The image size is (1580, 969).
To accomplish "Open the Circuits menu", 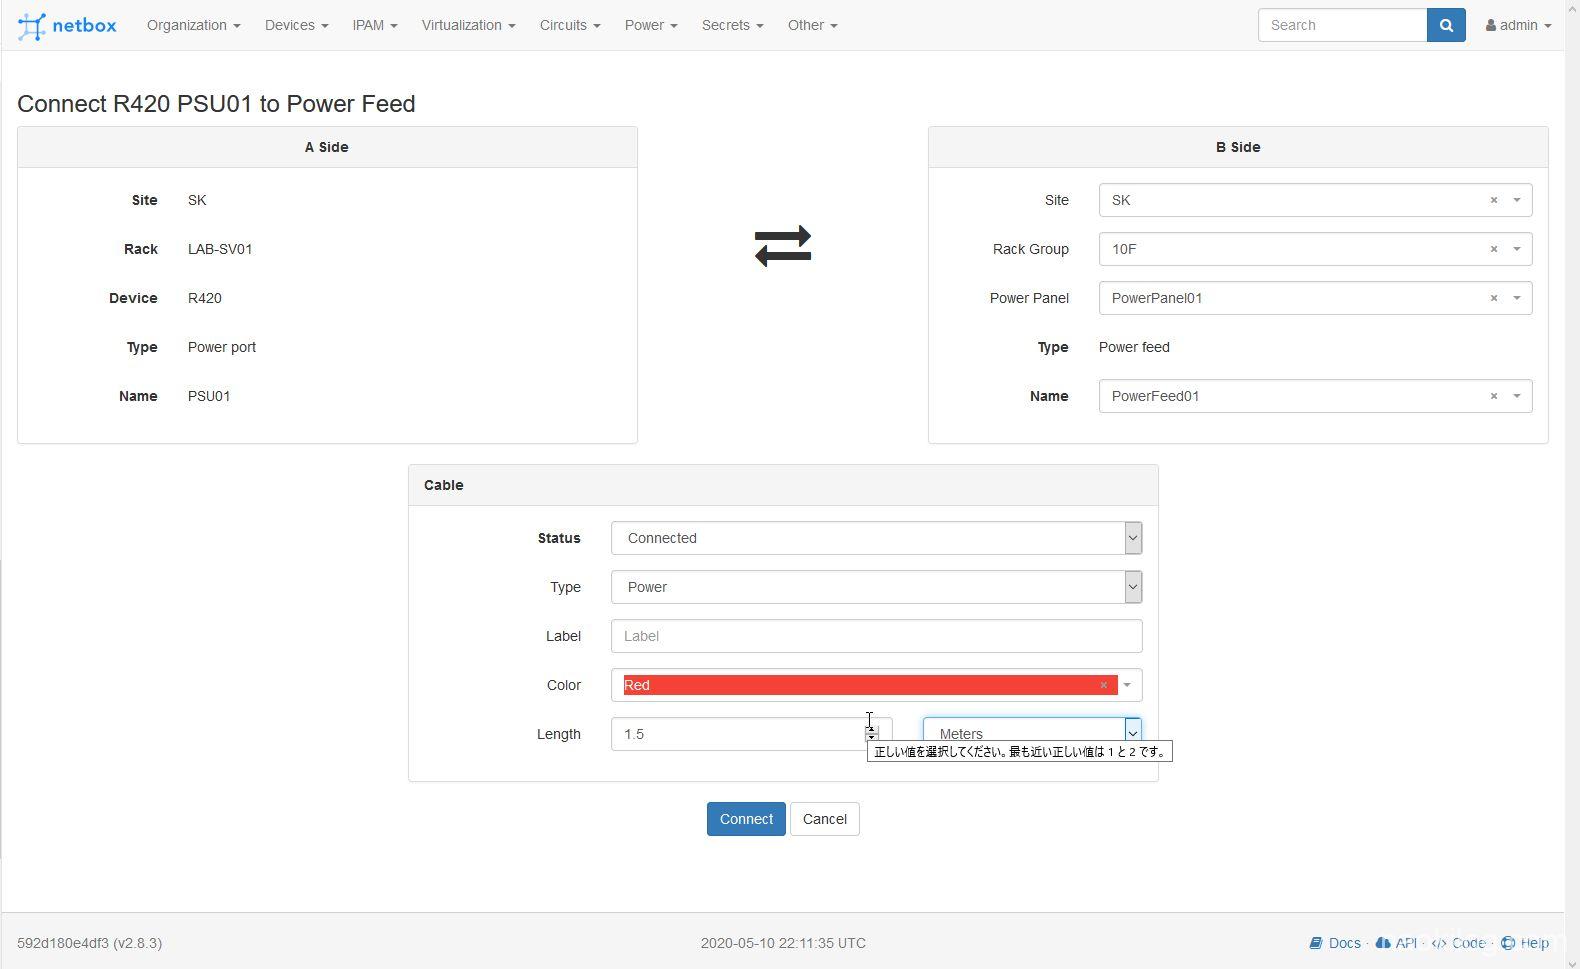I will point(570,25).
